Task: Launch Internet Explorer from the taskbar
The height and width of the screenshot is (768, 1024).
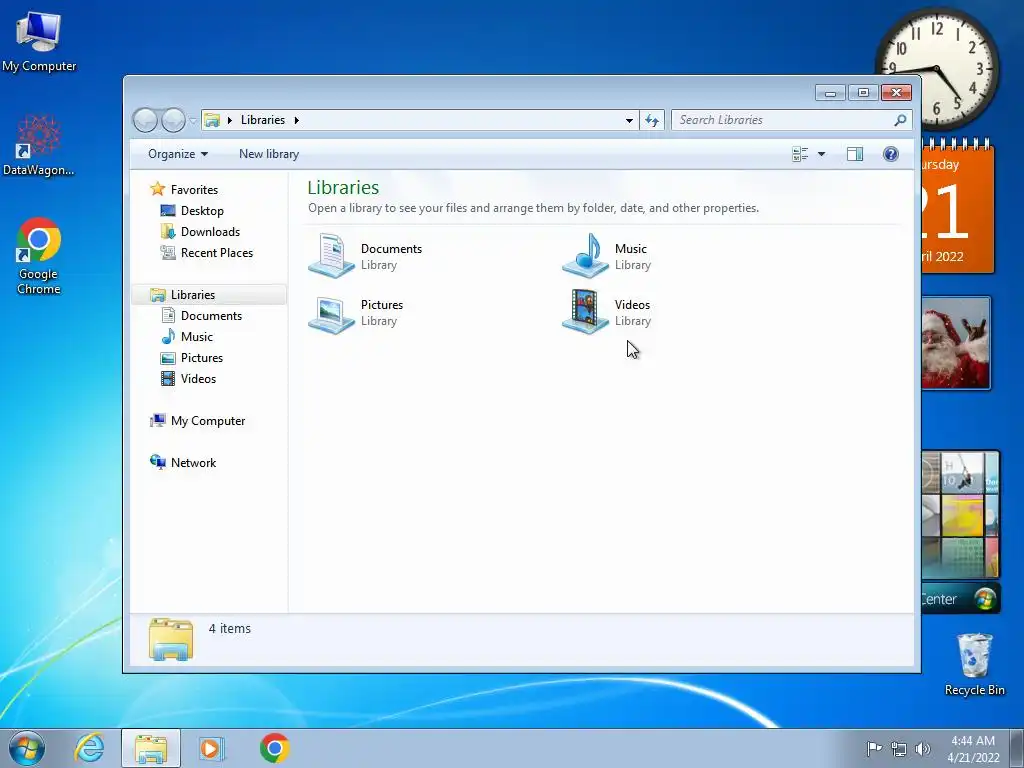Action: click(89, 748)
